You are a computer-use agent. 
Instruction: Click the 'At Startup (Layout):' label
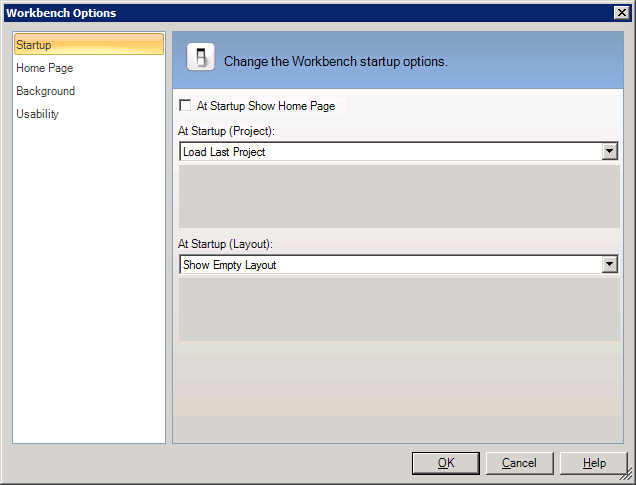pos(225,244)
